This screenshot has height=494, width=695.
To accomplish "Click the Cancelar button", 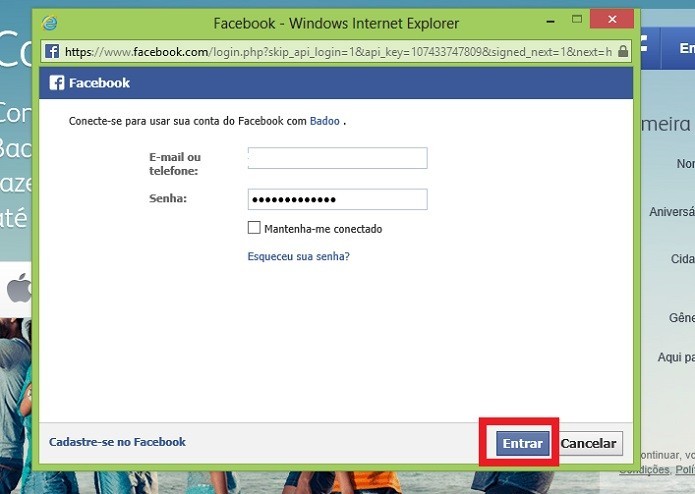I will pos(588,443).
